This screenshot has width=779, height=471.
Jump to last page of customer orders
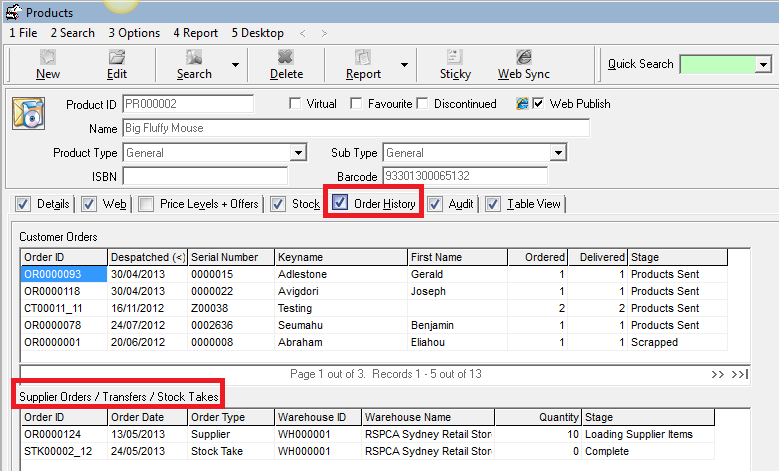coord(739,374)
